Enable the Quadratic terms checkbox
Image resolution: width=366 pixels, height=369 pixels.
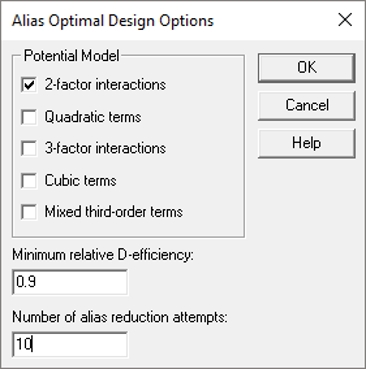[29, 117]
